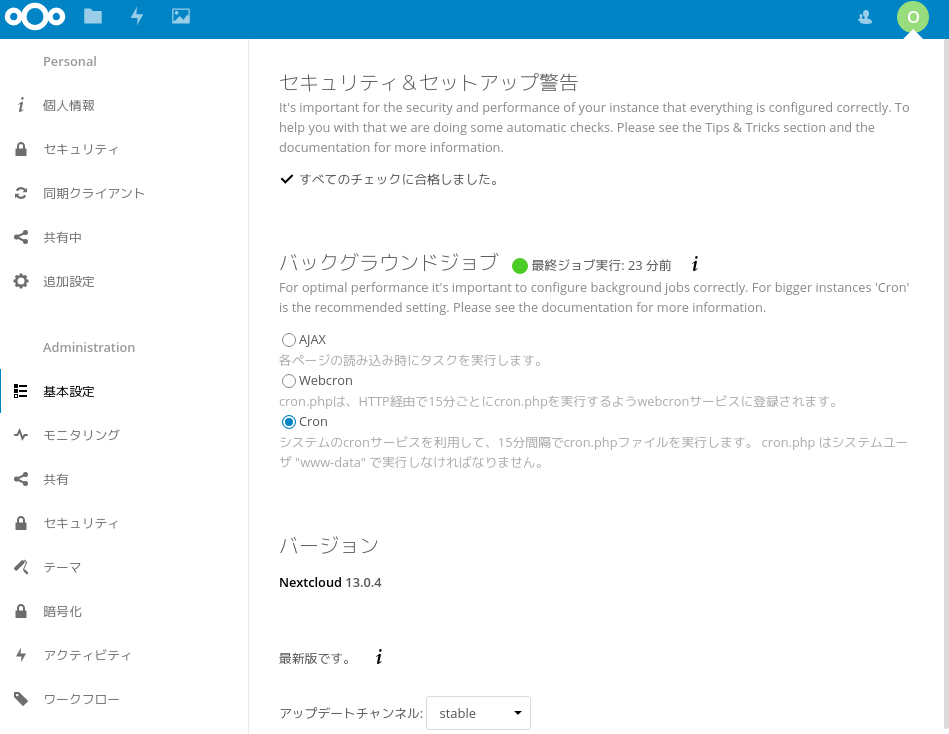Click the green user avatar 'O'
The image size is (949, 734).
912,17
